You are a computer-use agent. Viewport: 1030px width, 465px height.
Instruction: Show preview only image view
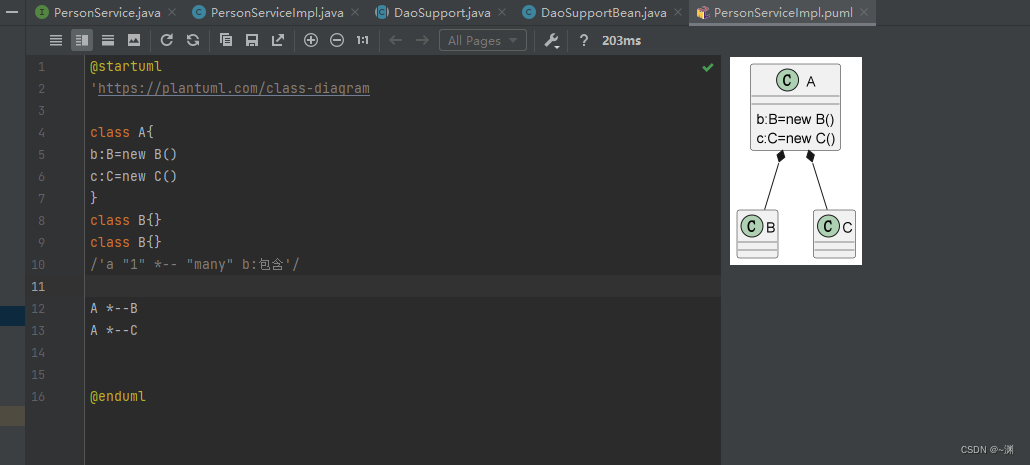[134, 41]
